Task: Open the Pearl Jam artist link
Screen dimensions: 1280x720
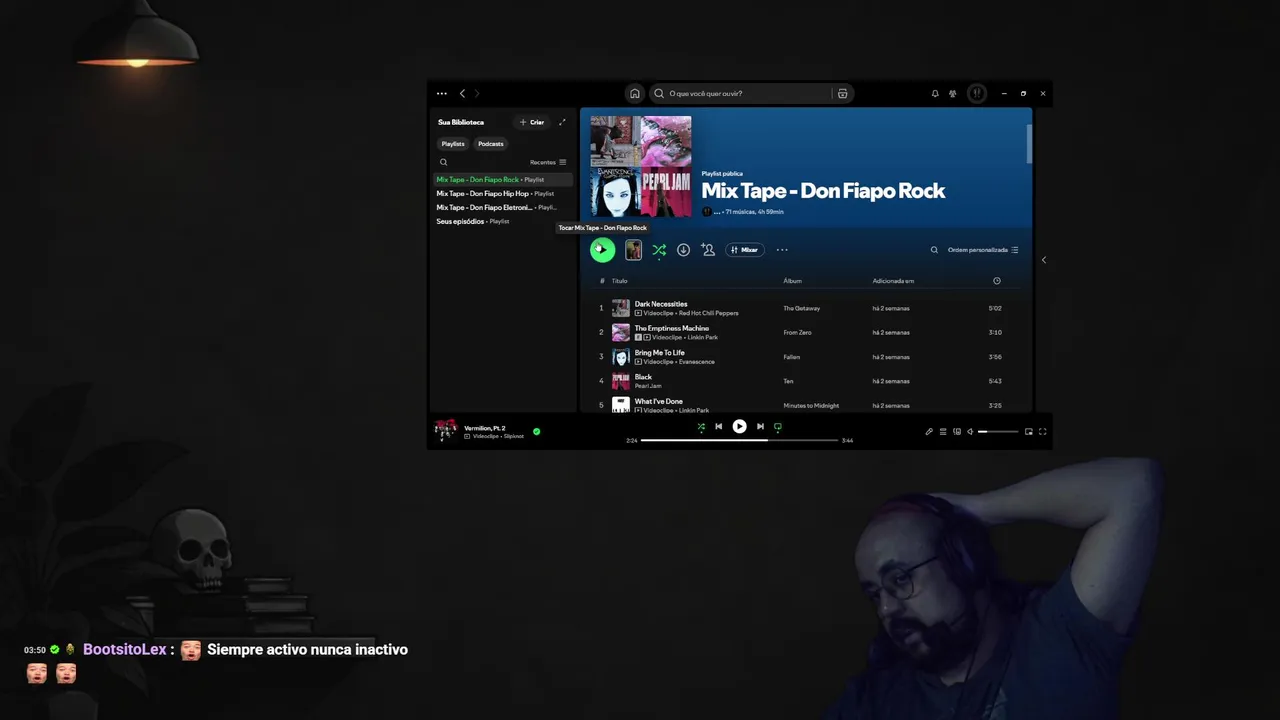Action: click(x=648, y=386)
